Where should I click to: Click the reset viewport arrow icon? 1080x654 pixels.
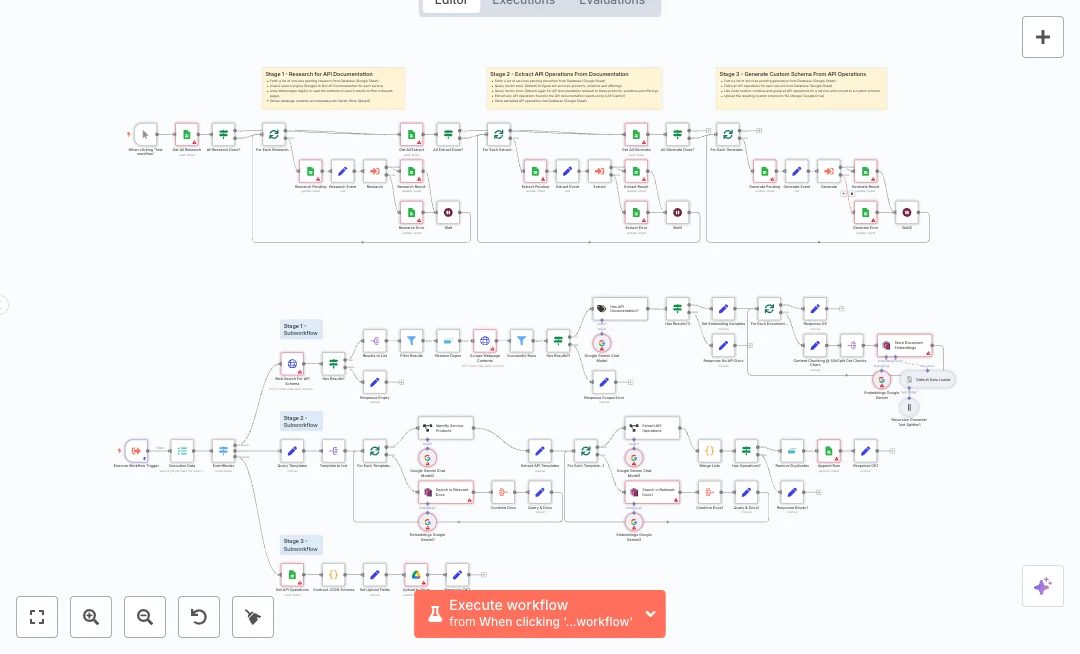[199, 617]
